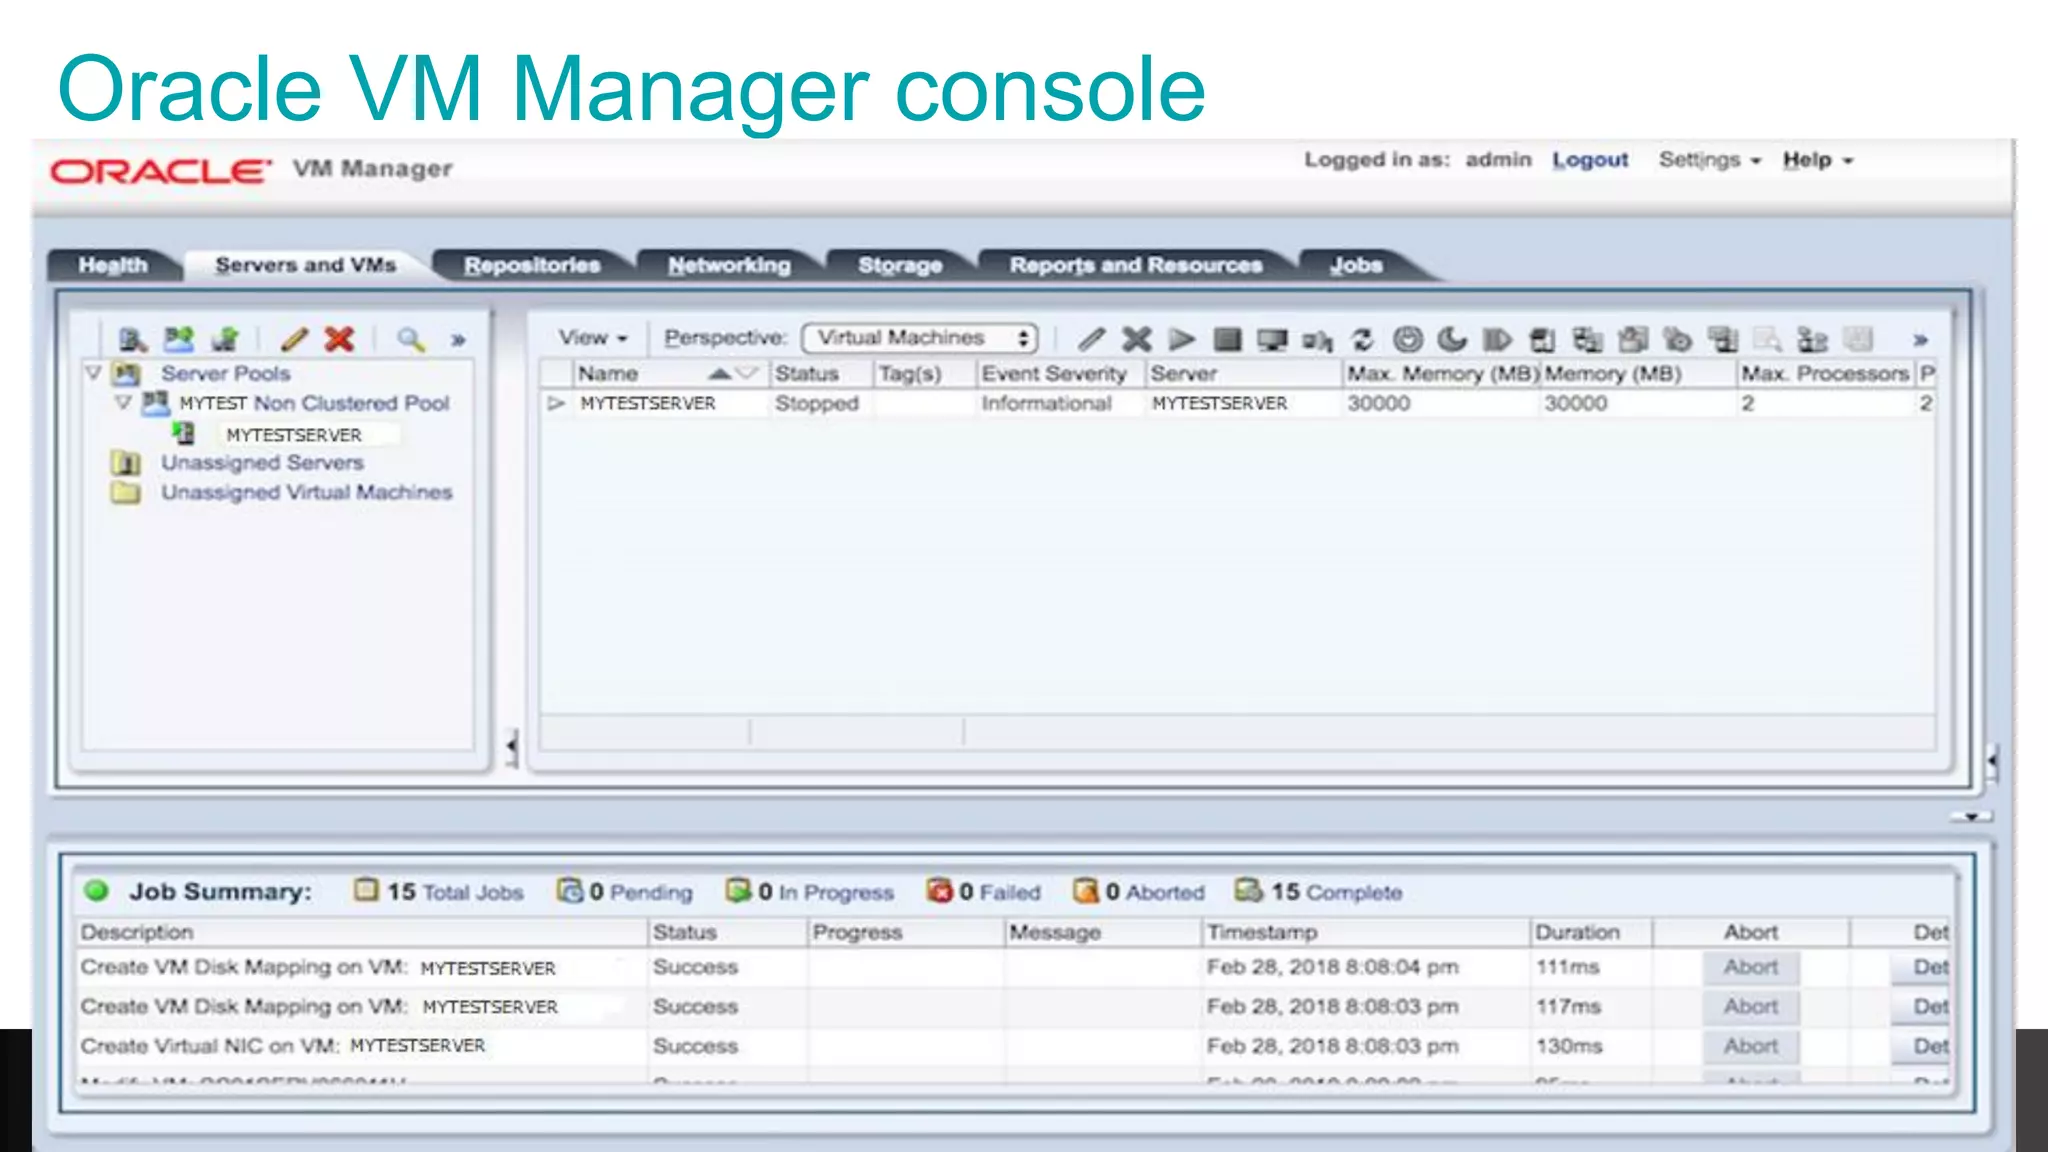This screenshot has width=2048, height=1152.
Task: Click 0 Aborted jobs filter
Action: (1139, 891)
